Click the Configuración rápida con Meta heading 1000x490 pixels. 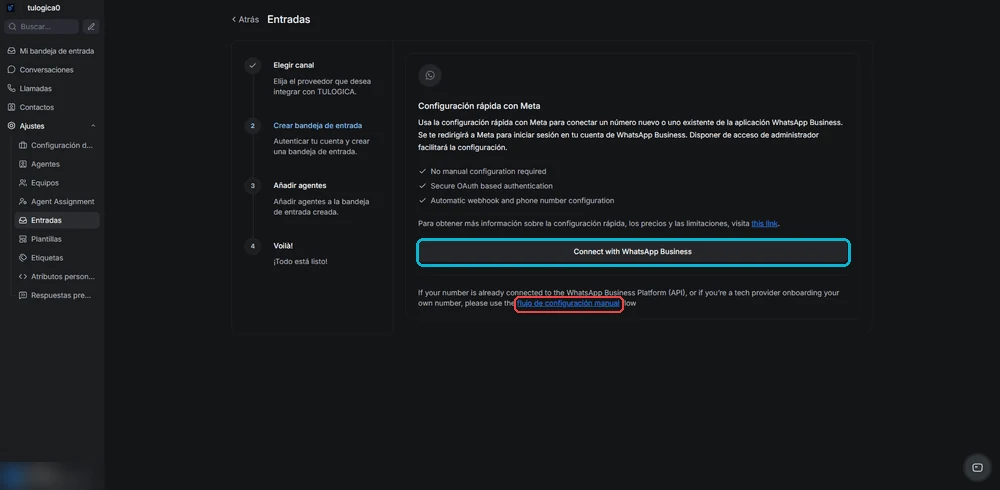click(x=479, y=106)
